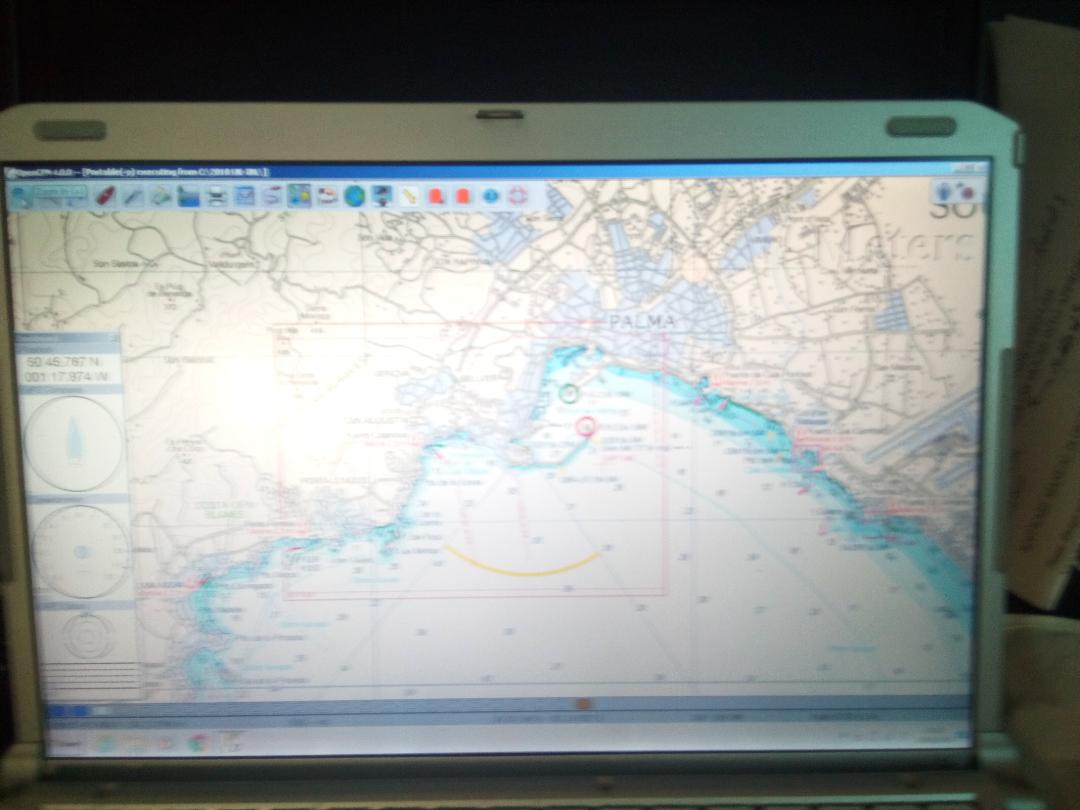This screenshot has height=810, width=1080.
Task: Click the grey pencil icon in toolbar
Action: tap(133, 196)
